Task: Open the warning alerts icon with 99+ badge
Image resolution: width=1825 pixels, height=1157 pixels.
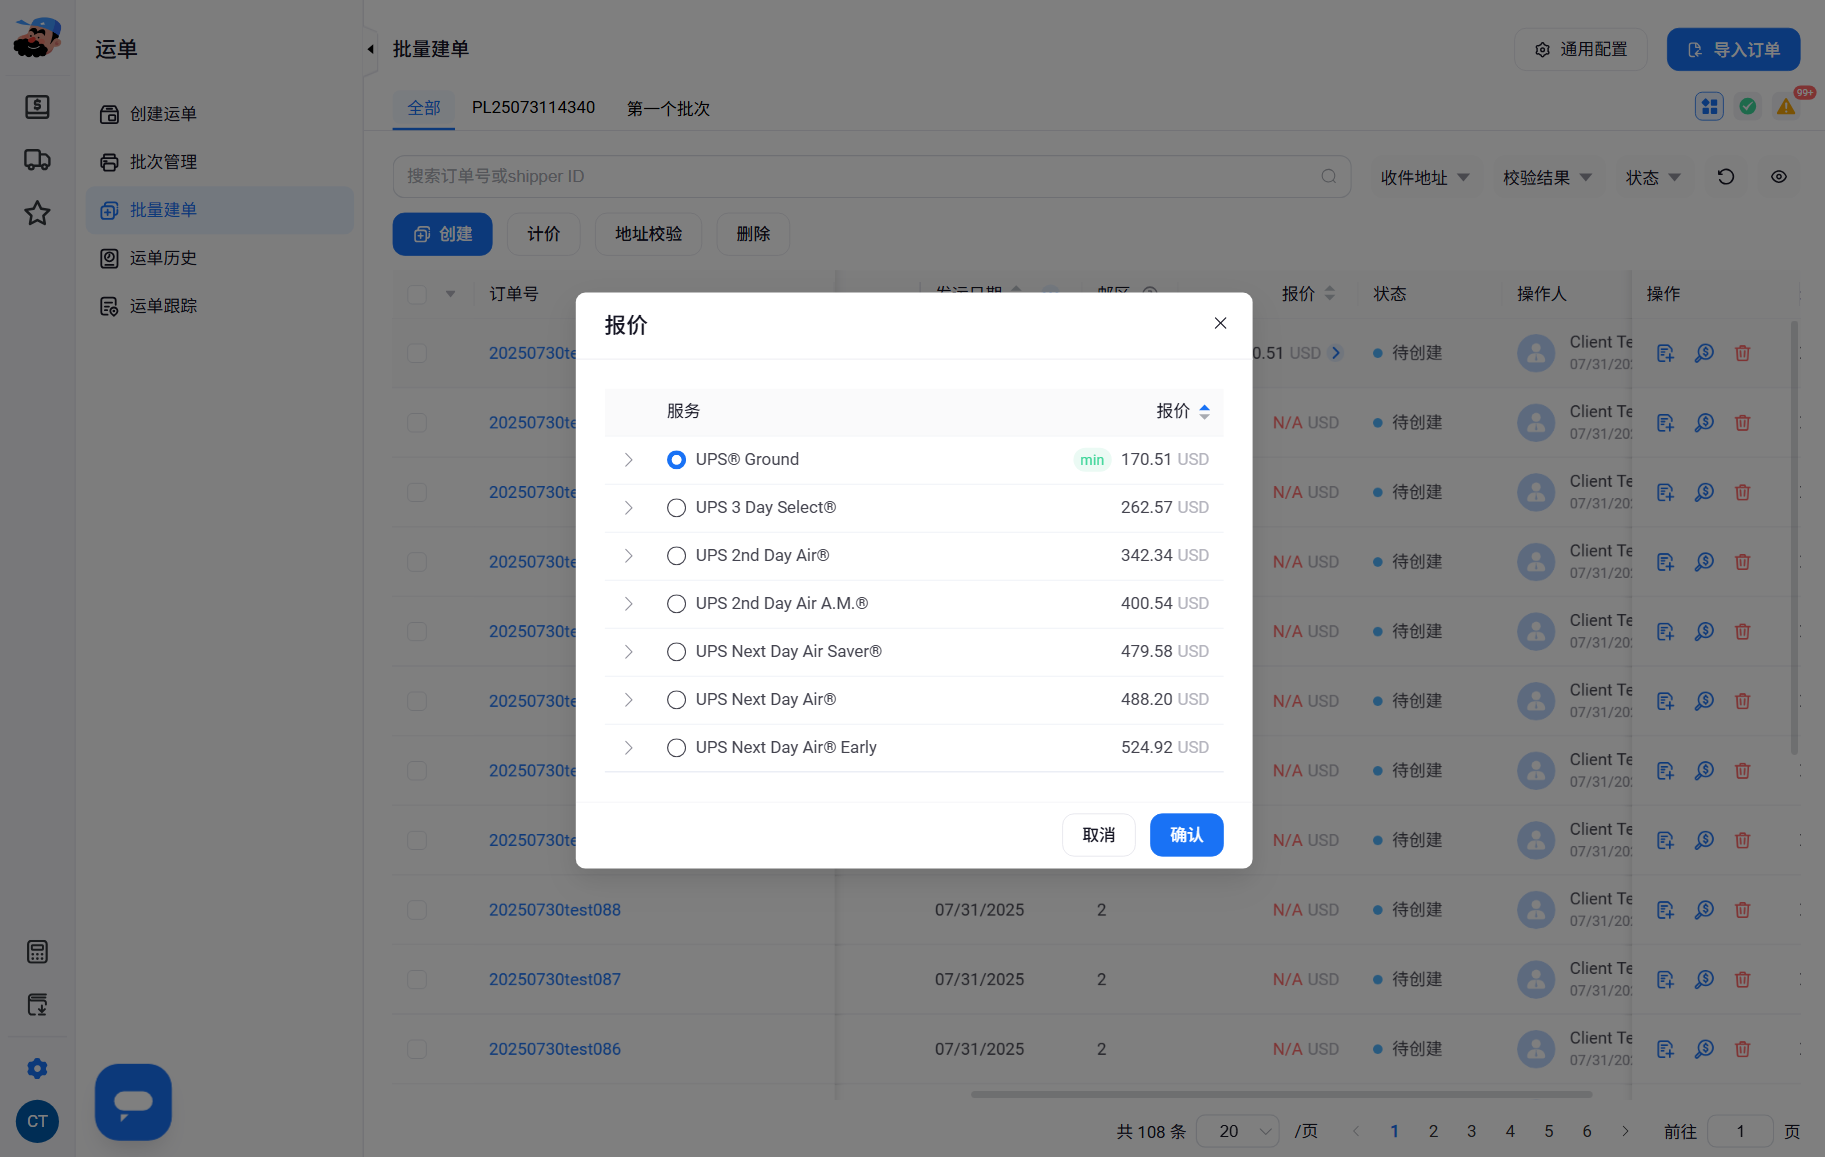Action: [1786, 106]
